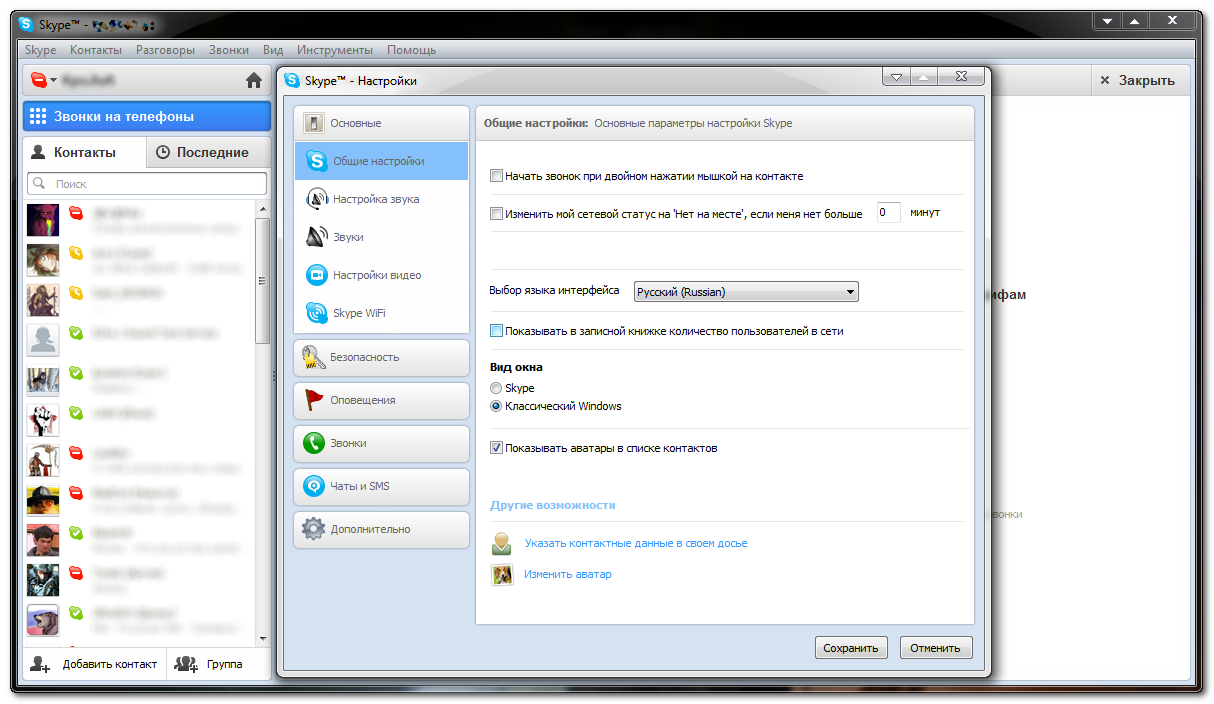1214x704 pixels.
Task: Open the Контакты menu
Action: pos(96,50)
